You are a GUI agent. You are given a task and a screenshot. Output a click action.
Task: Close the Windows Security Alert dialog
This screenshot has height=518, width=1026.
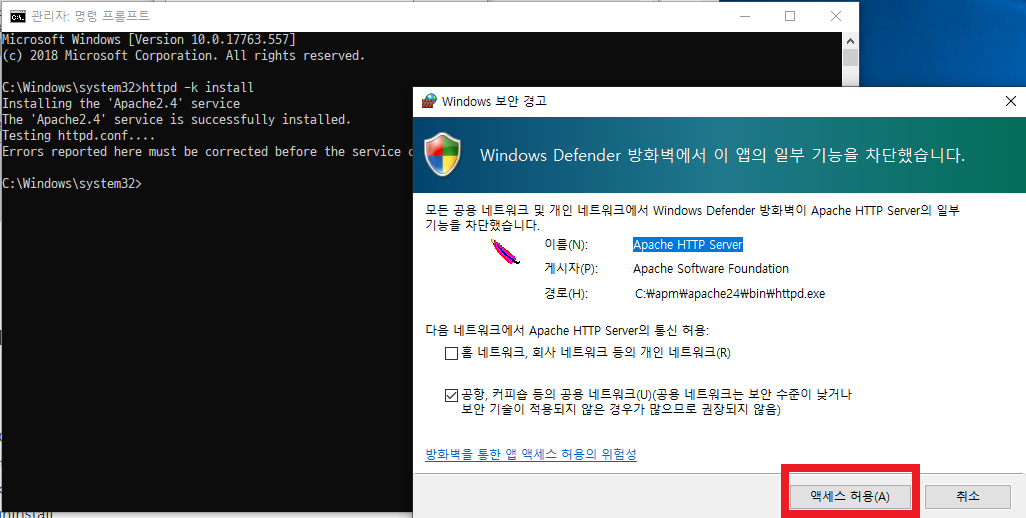pos(1010,101)
